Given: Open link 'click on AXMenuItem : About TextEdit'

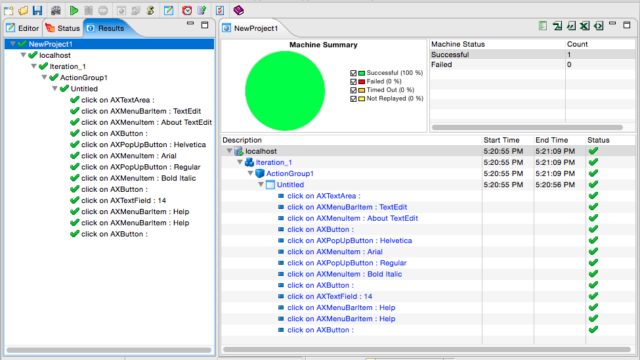Looking at the screenshot, I should [353, 218].
